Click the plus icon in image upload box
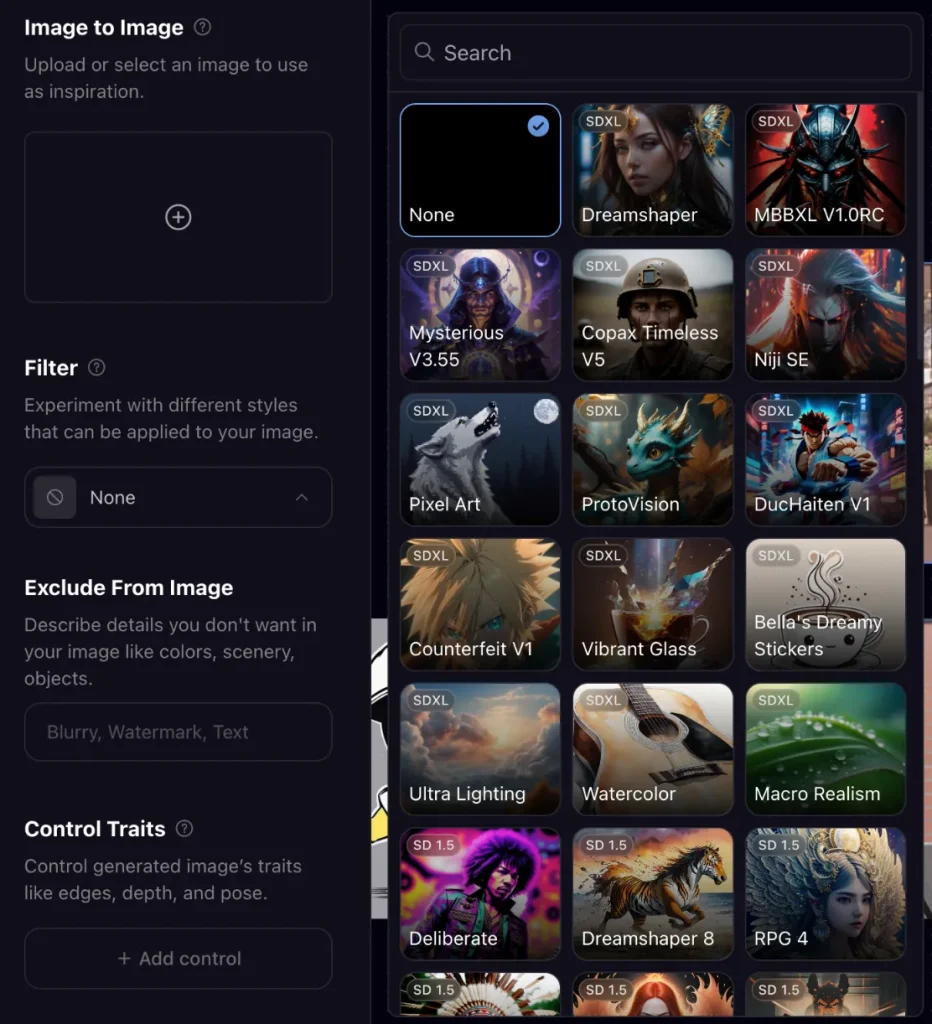The width and height of the screenshot is (932, 1024). tap(178, 217)
